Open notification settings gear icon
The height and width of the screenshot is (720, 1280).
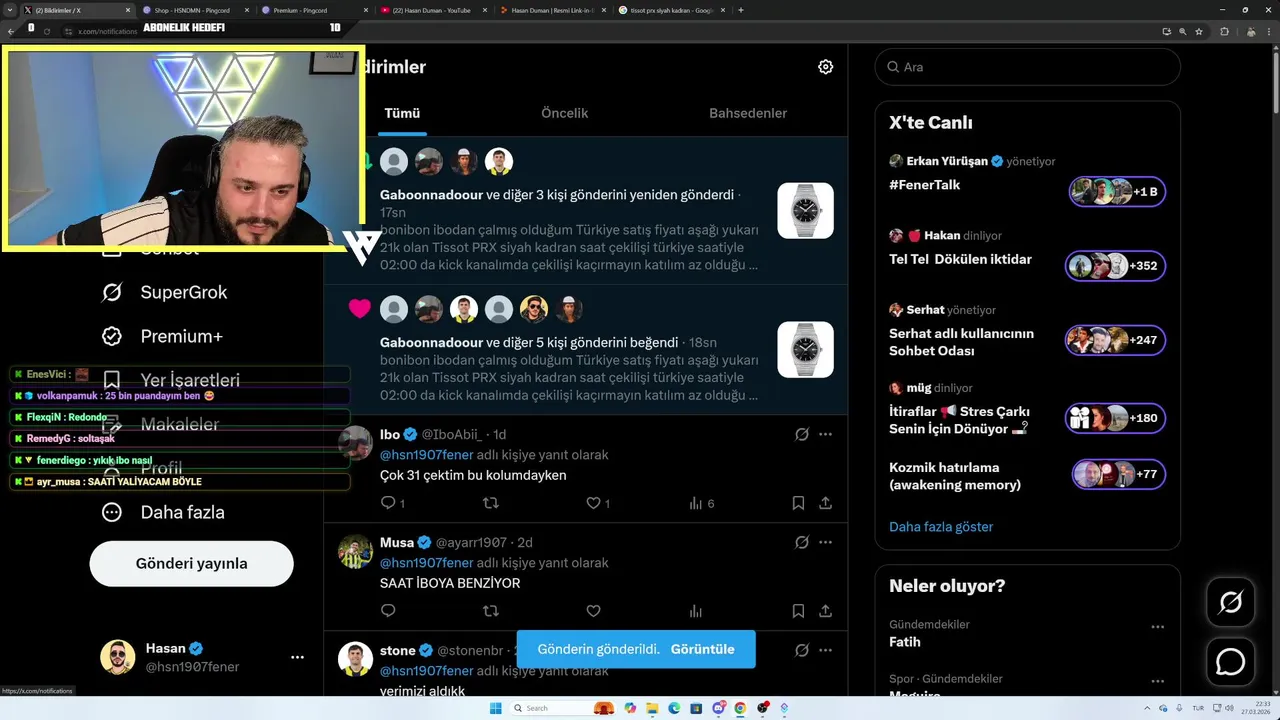(x=825, y=67)
